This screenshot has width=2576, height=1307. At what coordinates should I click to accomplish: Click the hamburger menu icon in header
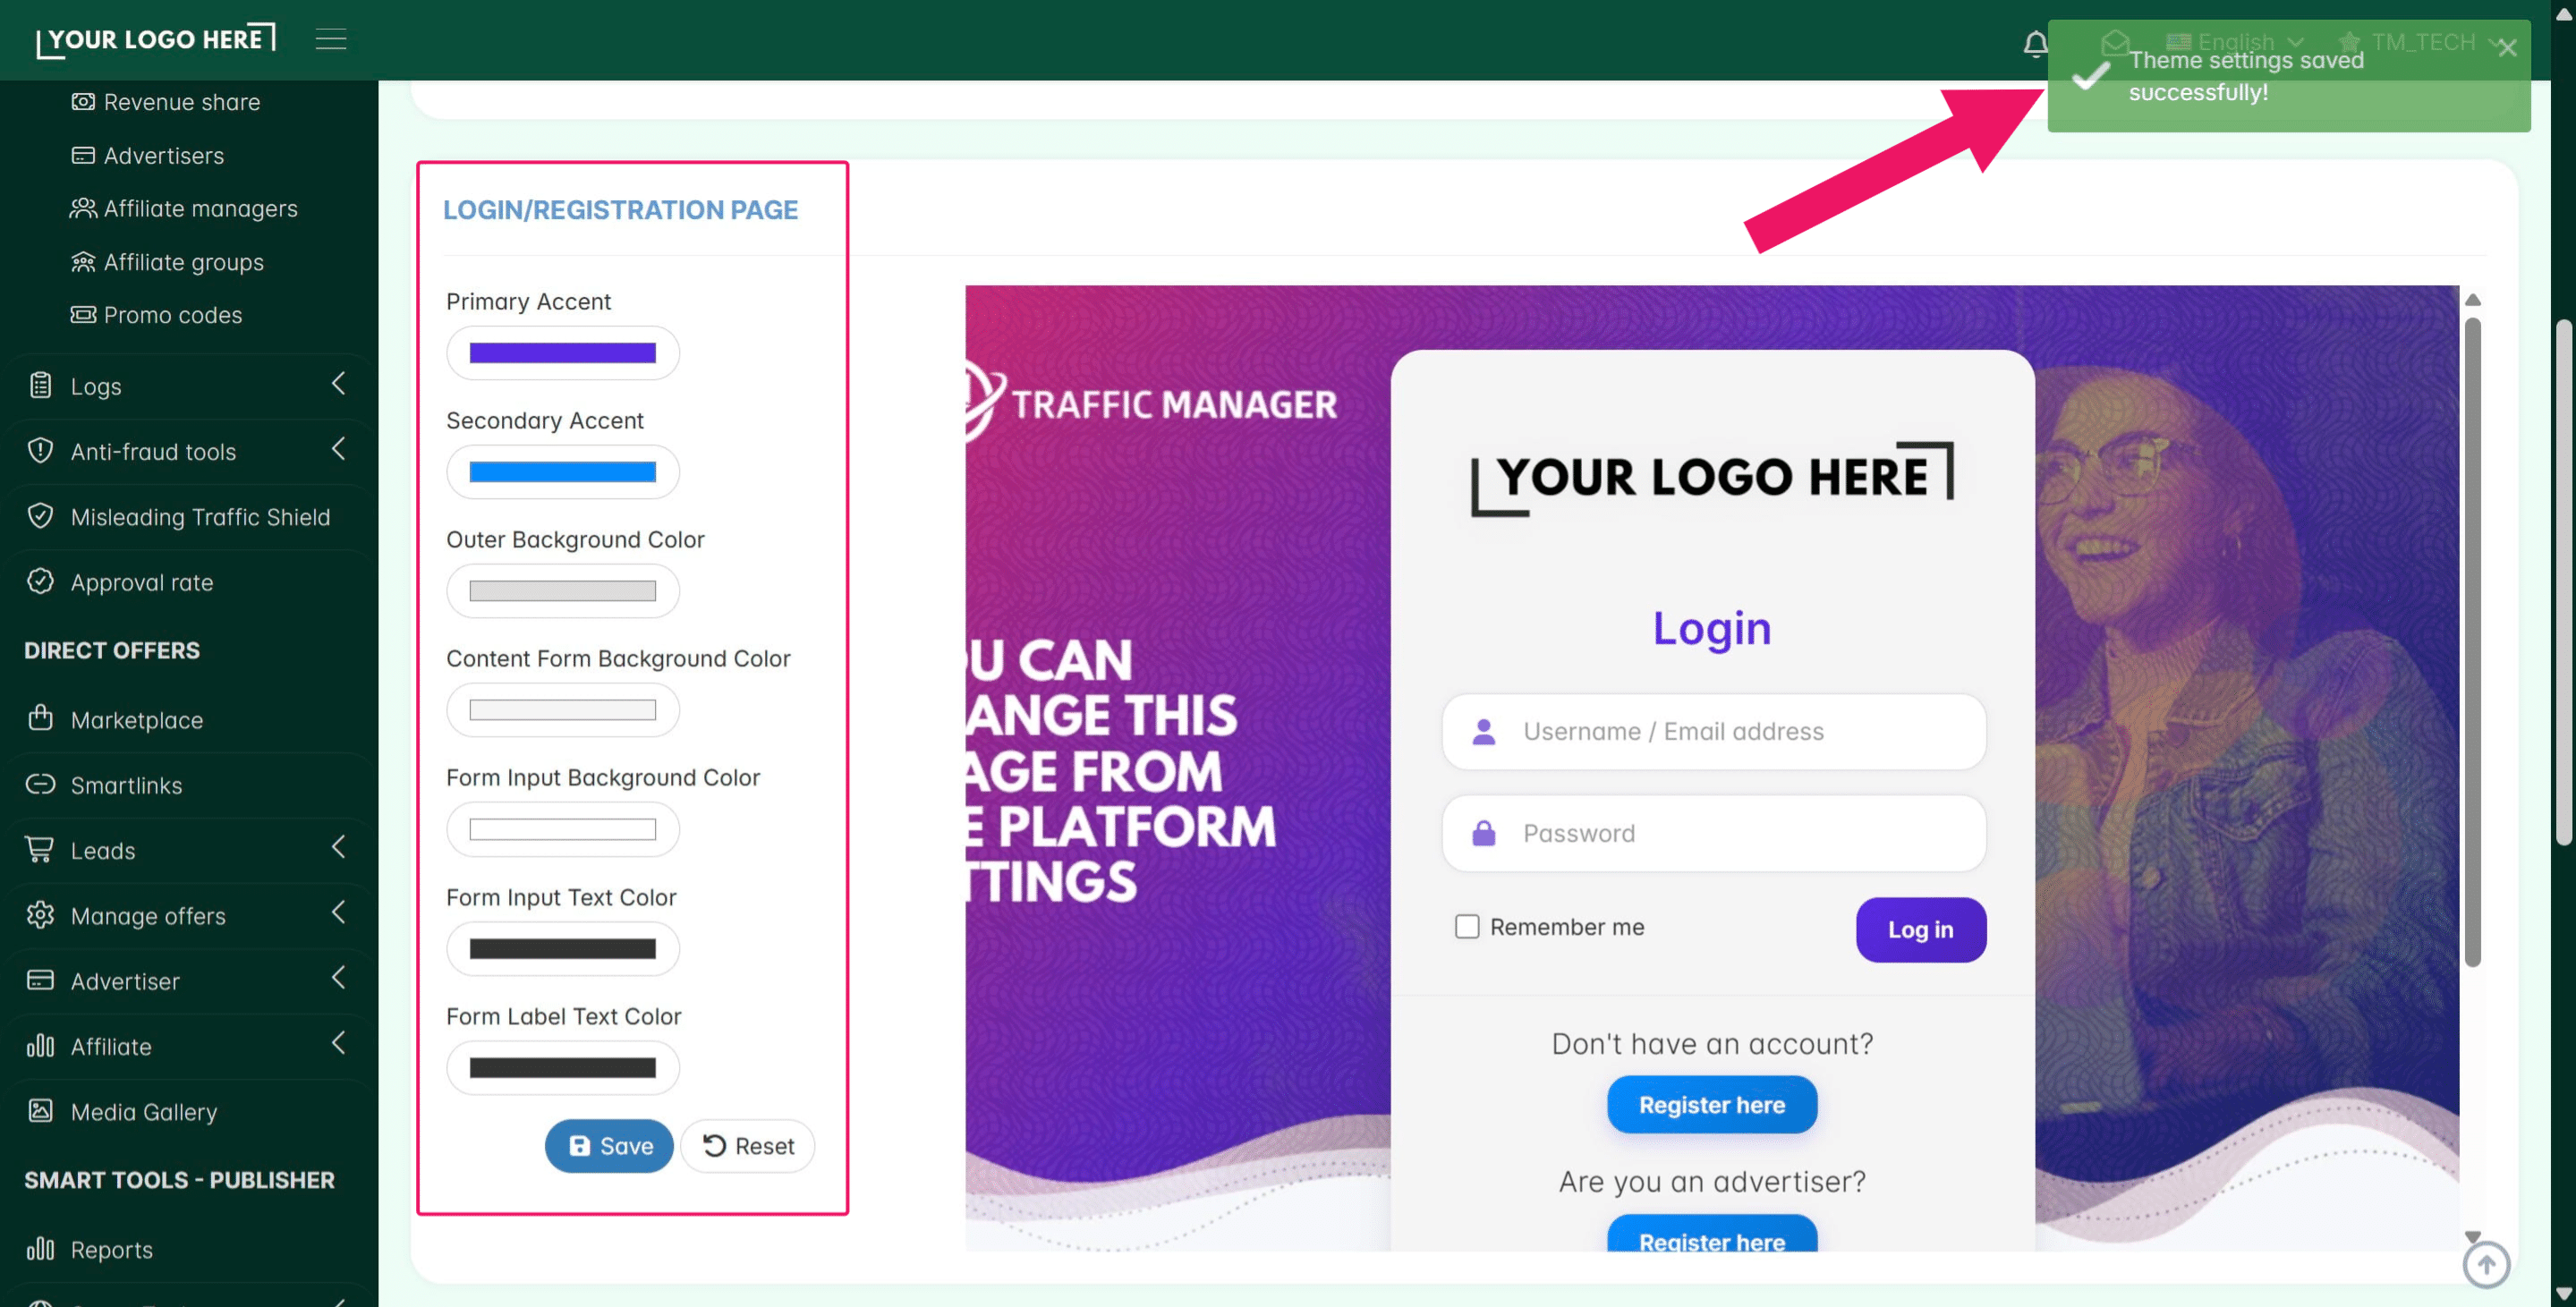click(x=331, y=39)
